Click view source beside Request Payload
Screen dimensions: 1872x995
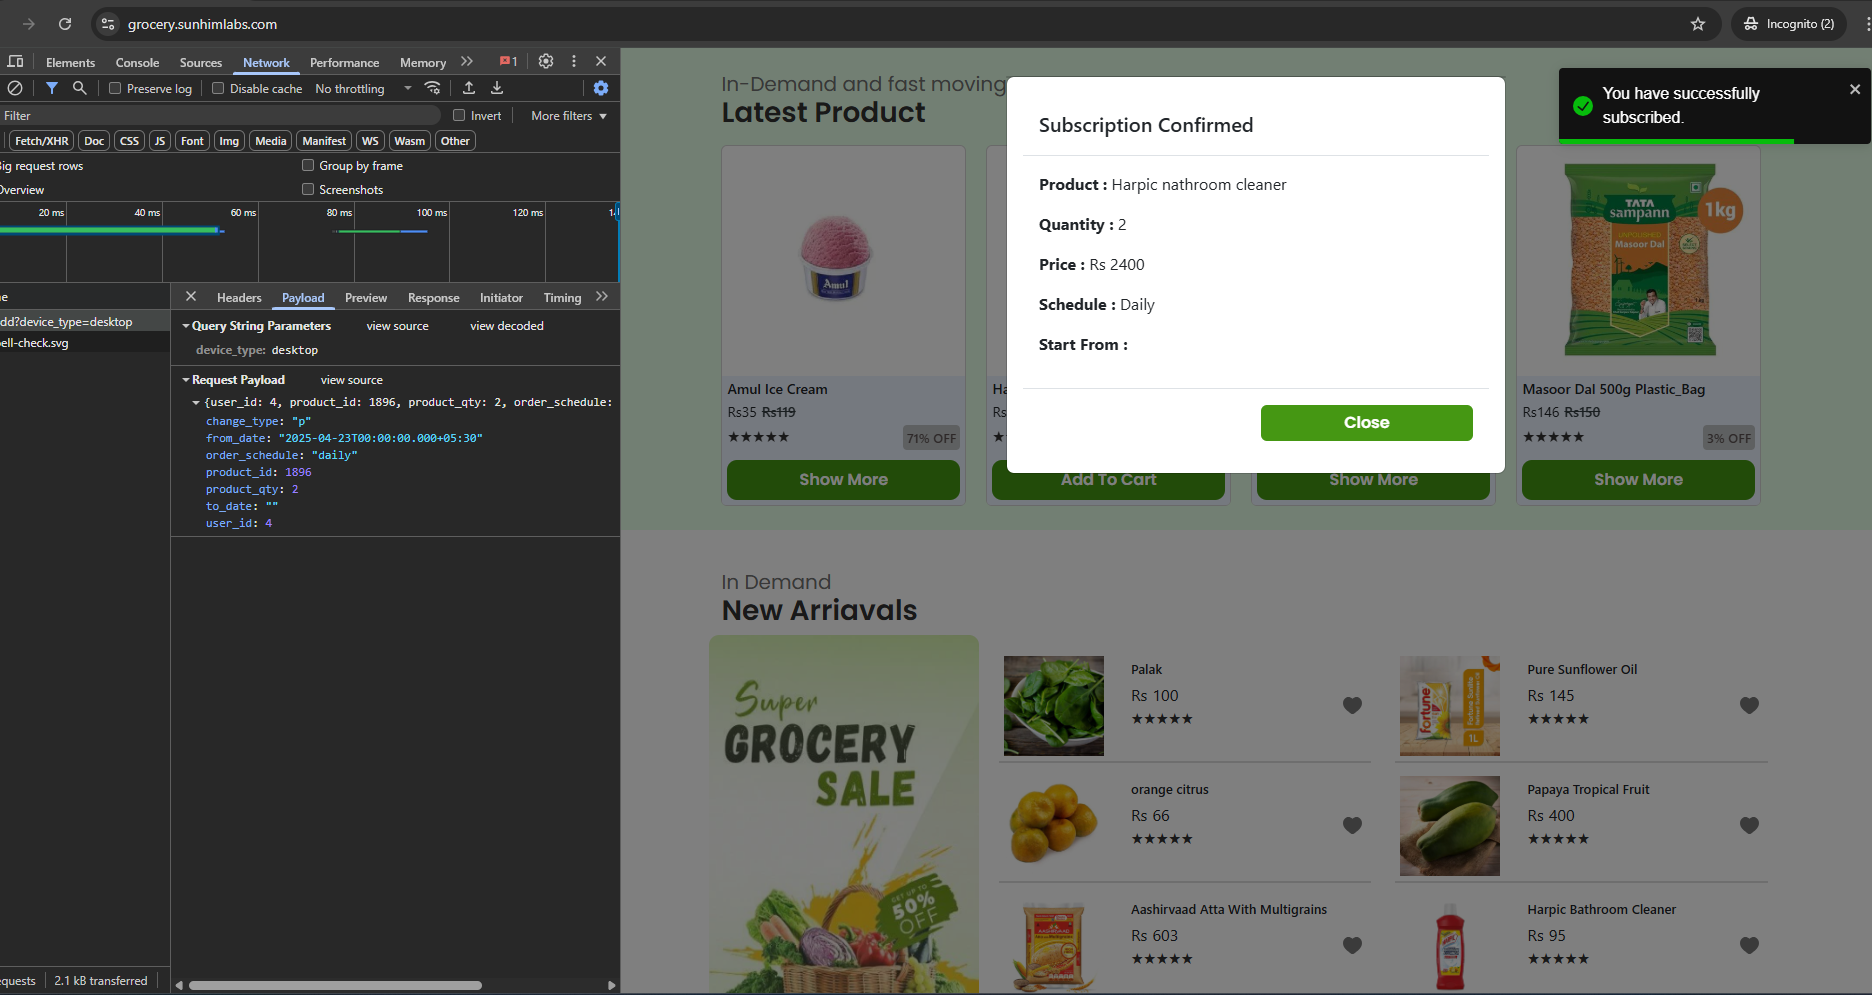352,380
